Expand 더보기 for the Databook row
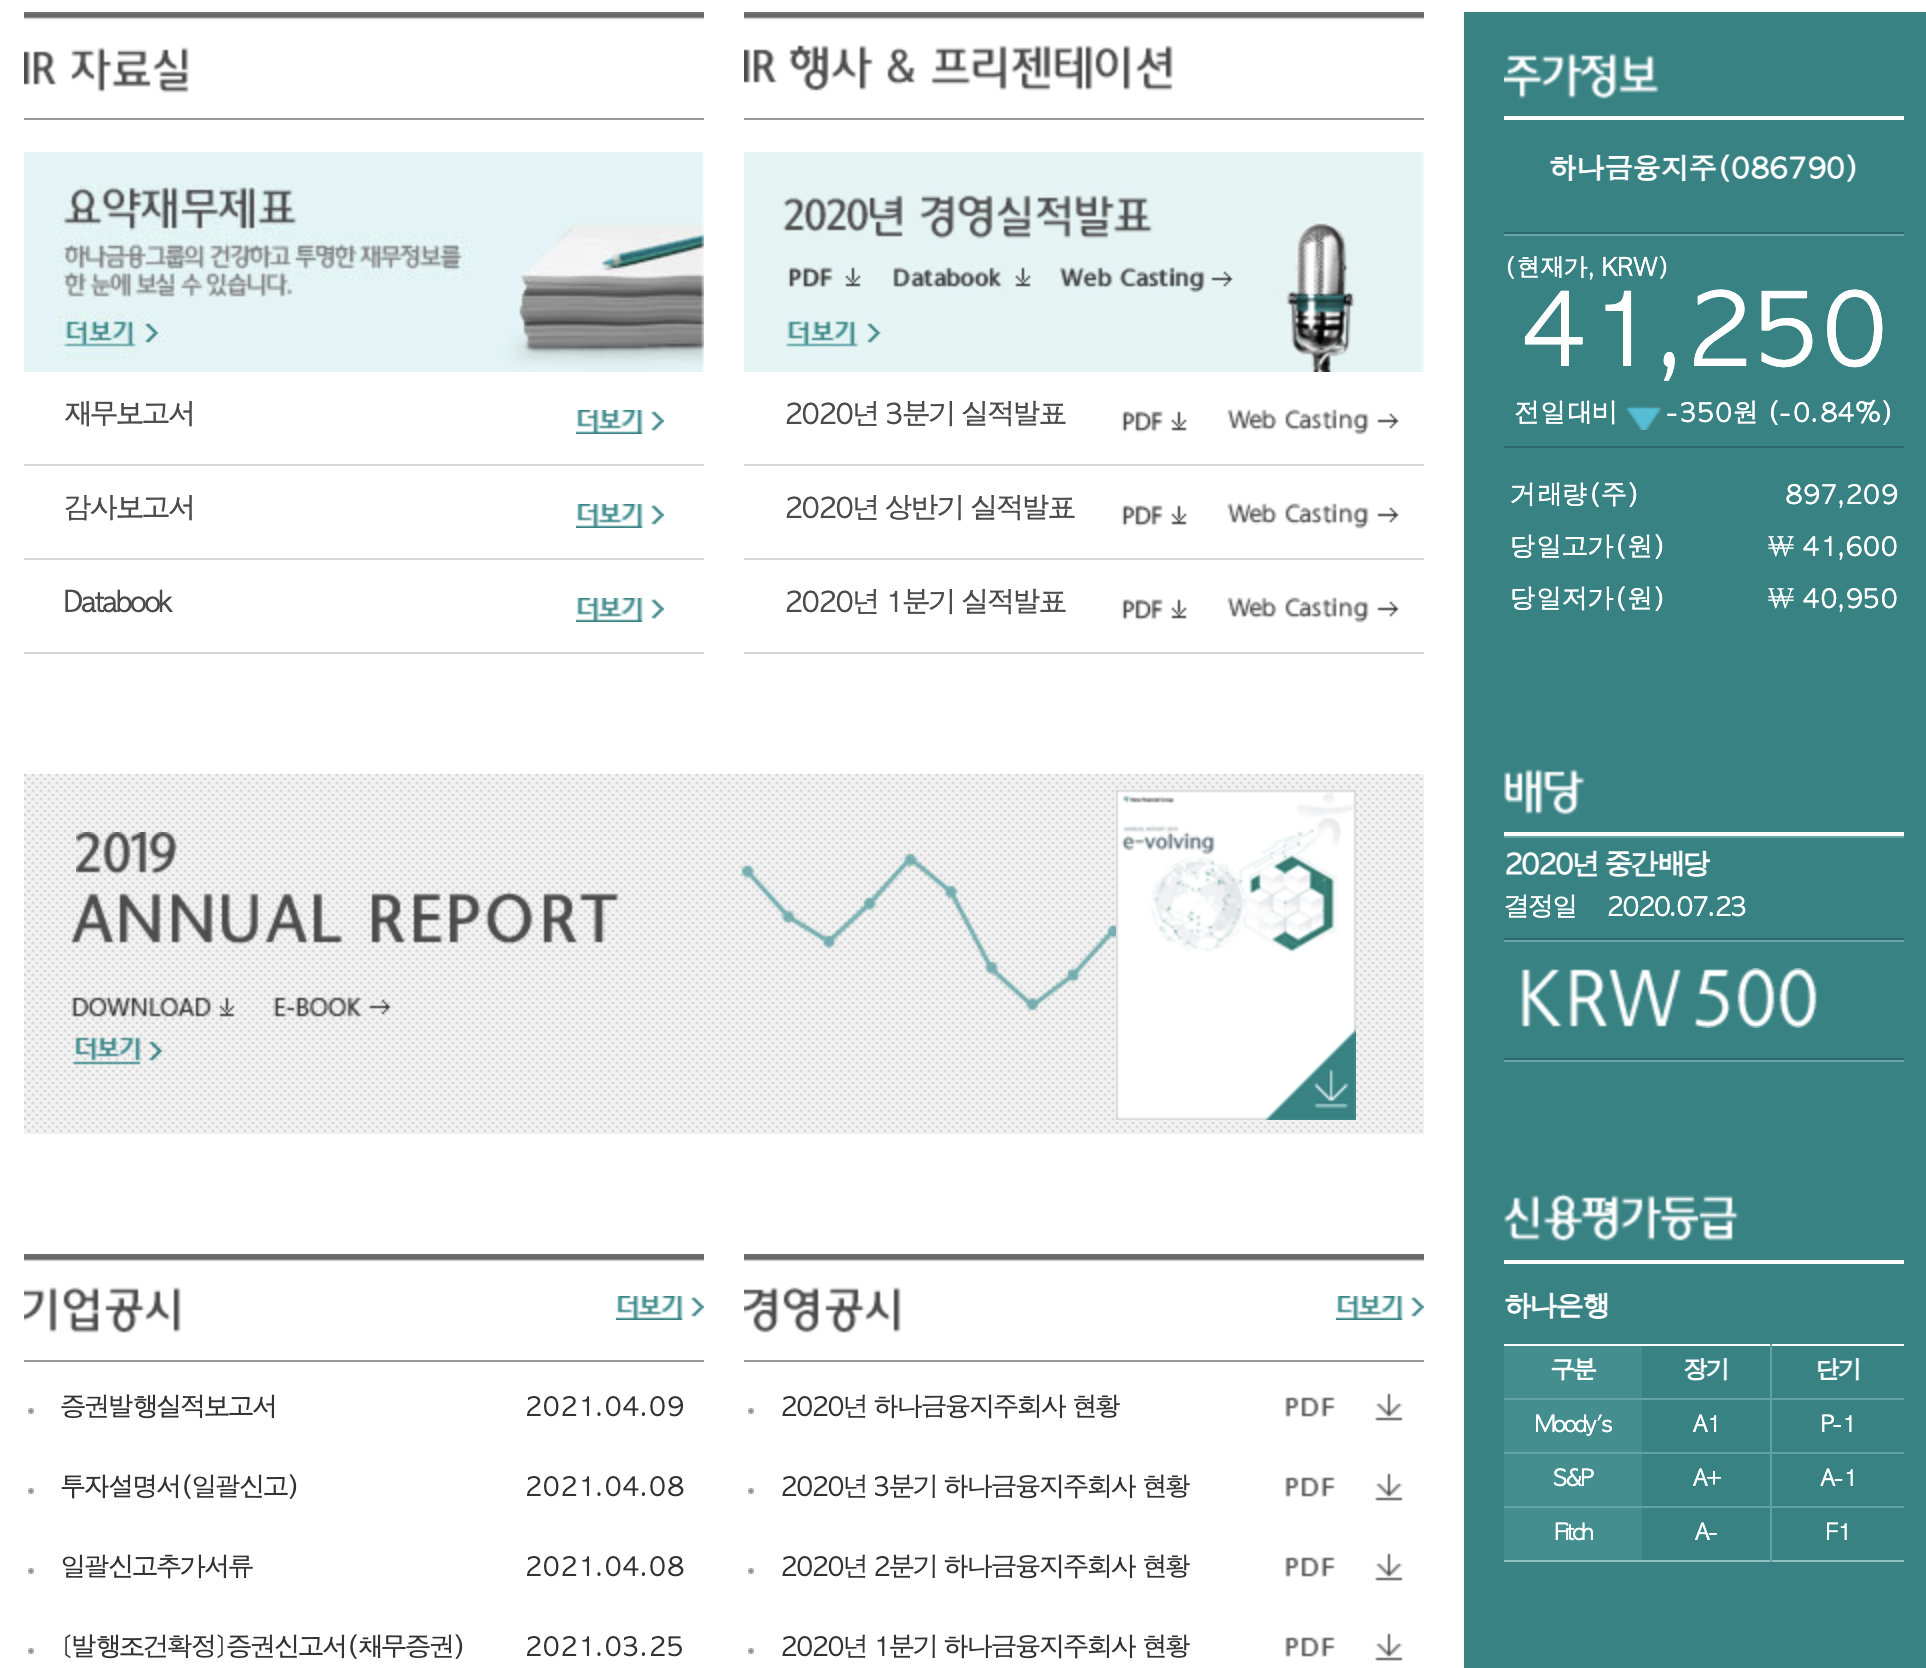The width and height of the screenshot is (1926, 1668). tap(619, 609)
